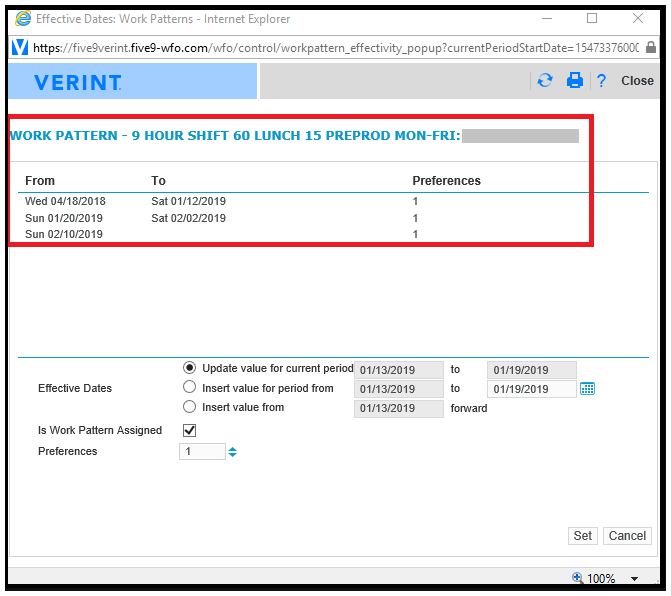Screen dimensions: 671x596
Task: Click the security lock icon in address bar
Action: (651, 47)
